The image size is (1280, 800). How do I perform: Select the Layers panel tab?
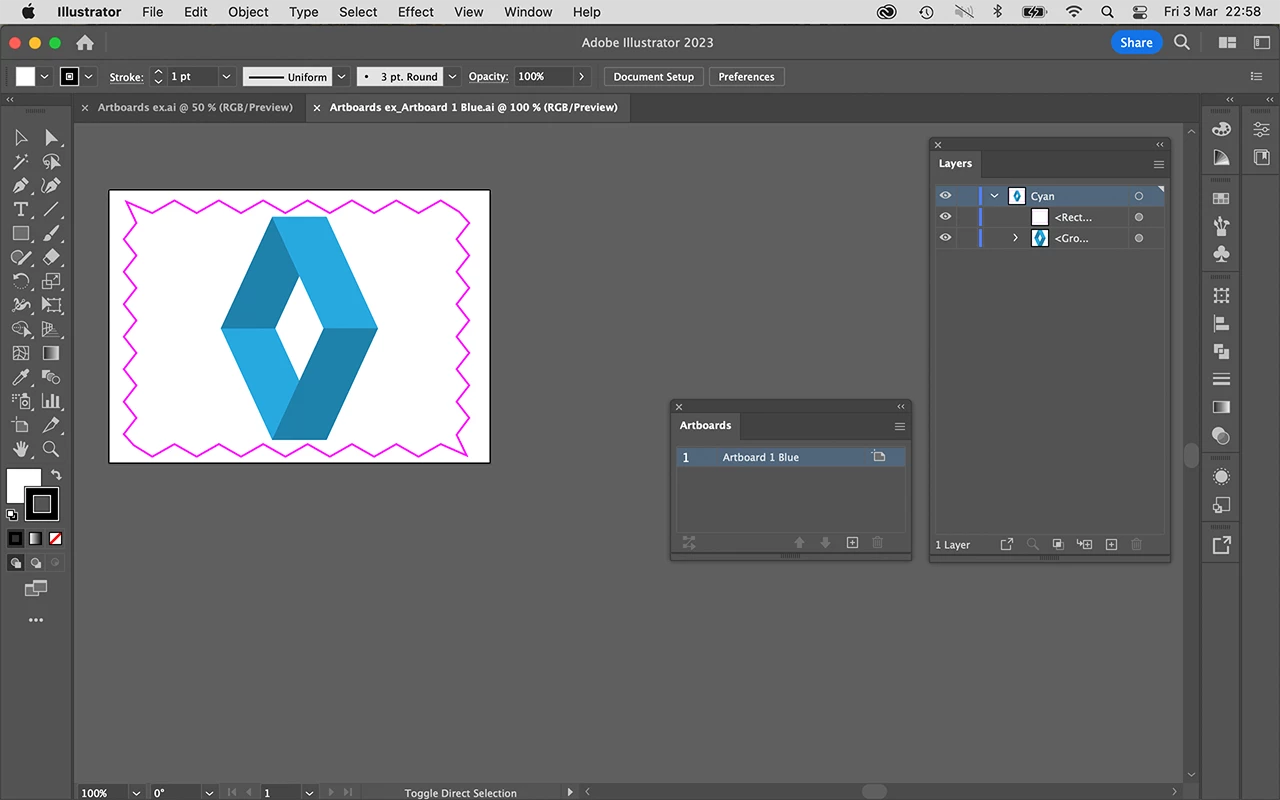(x=955, y=164)
